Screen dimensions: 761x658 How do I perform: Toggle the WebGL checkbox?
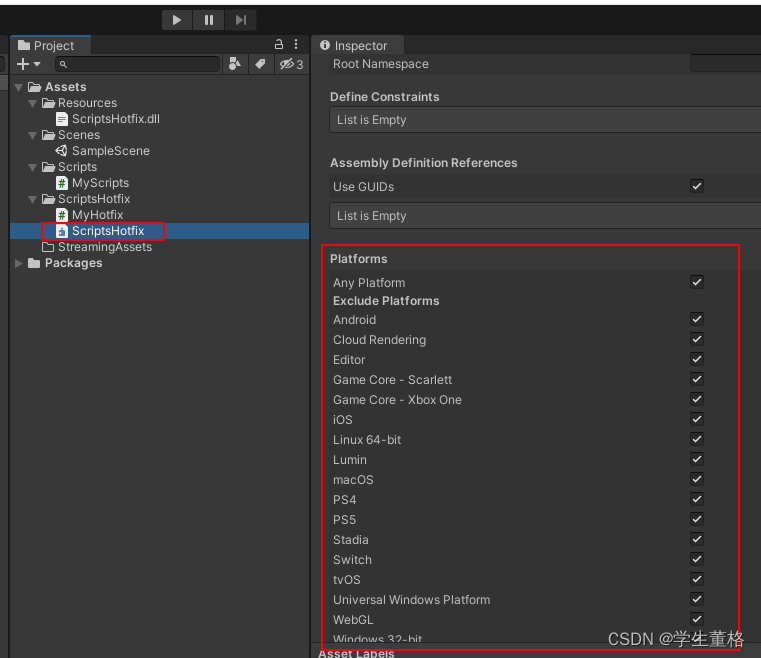(697, 619)
